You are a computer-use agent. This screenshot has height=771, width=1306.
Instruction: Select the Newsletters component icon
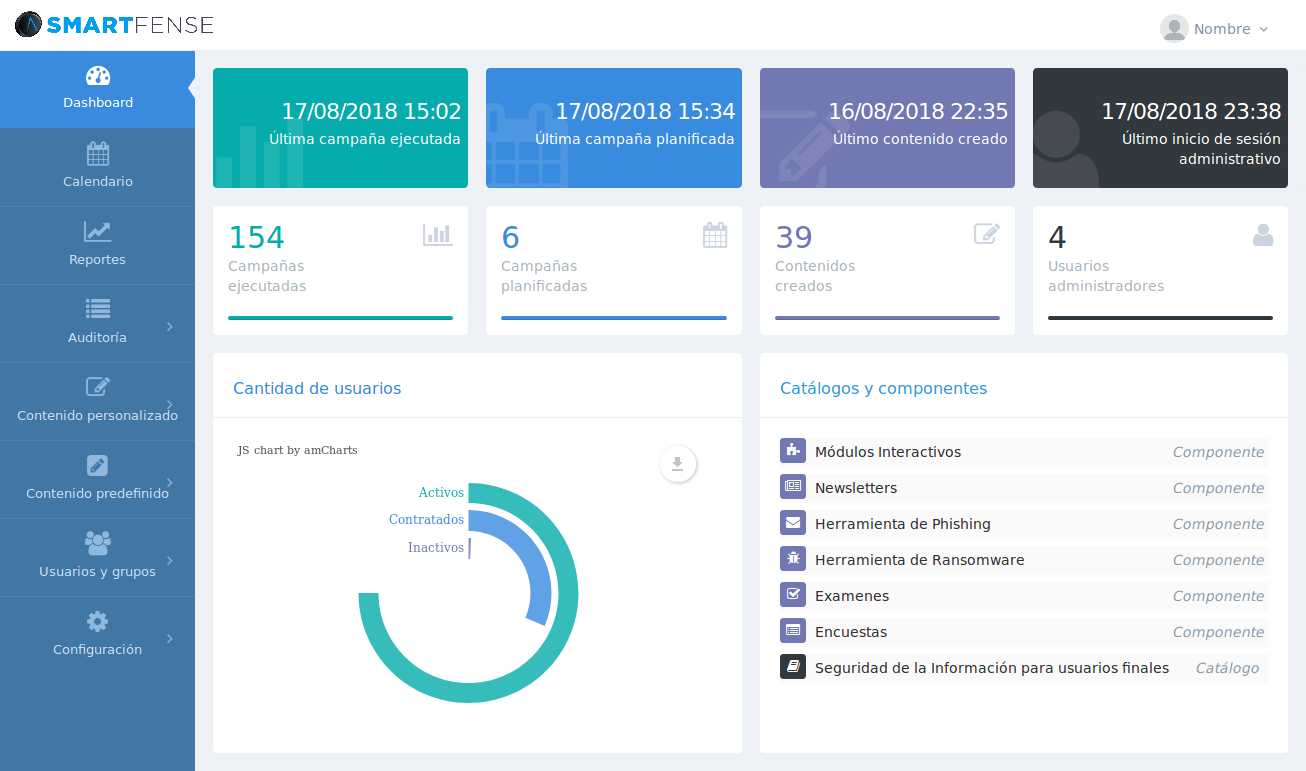(793, 487)
